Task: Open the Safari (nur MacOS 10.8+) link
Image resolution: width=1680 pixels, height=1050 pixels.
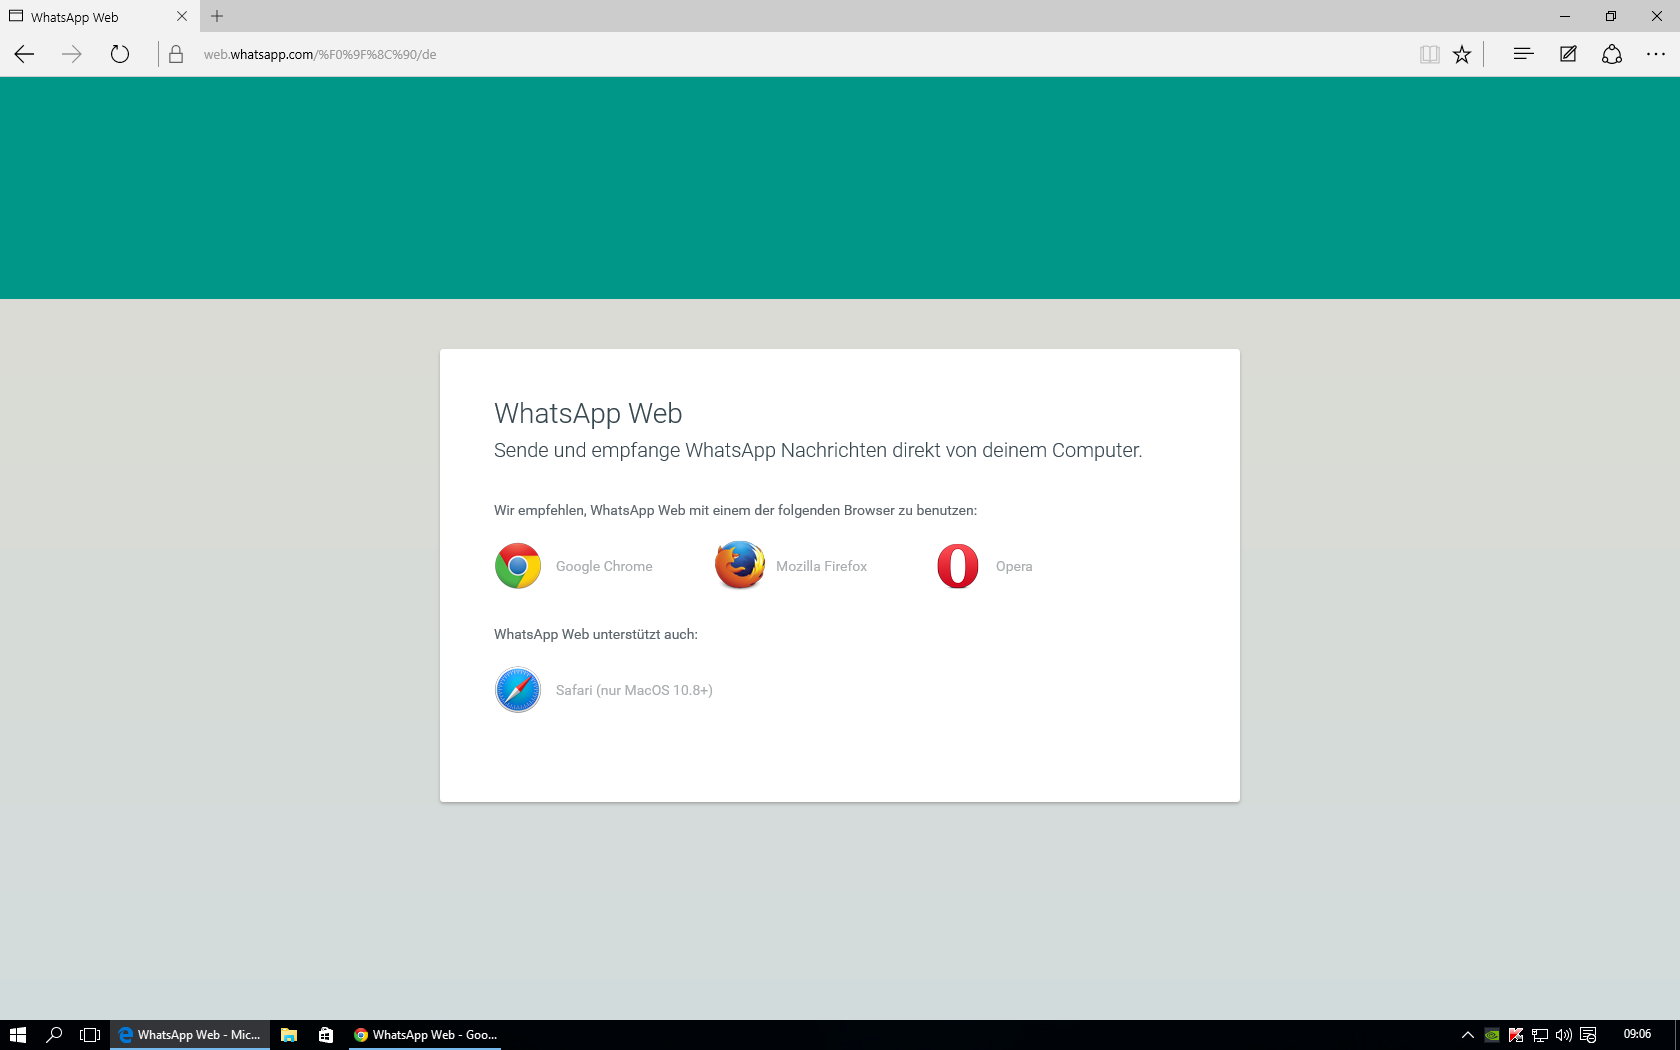Action: (x=634, y=690)
